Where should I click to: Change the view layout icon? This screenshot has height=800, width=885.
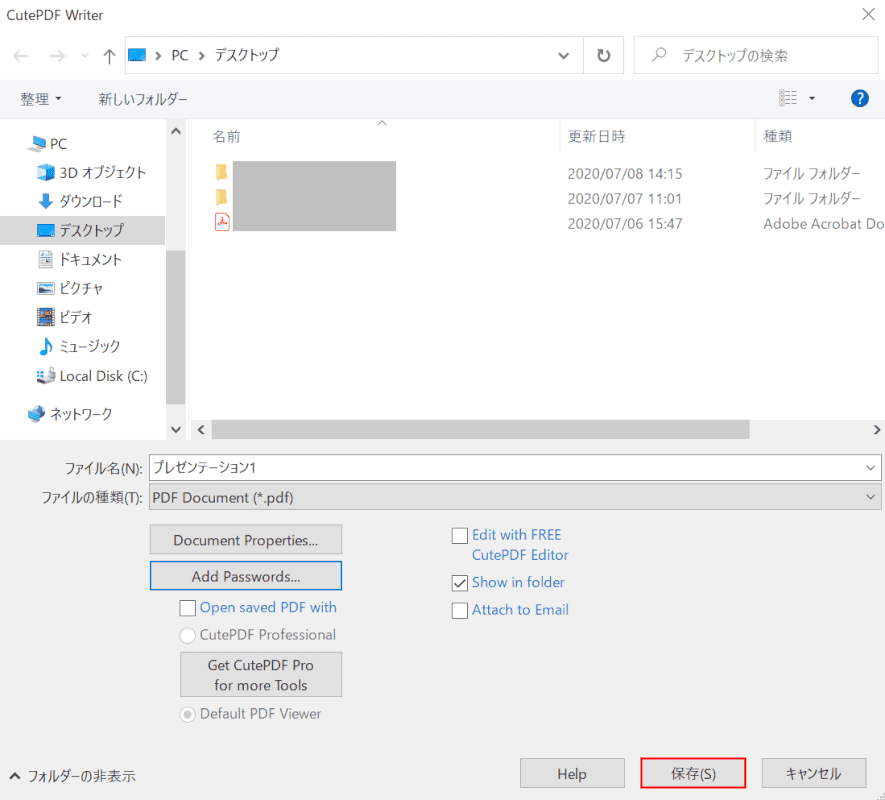[788, 98]
